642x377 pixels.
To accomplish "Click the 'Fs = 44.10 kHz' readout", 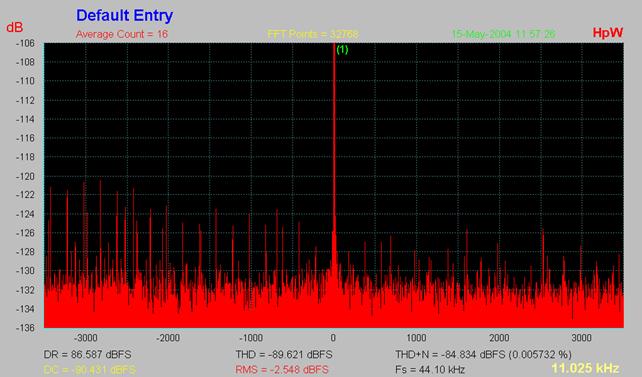I will click(430, 370).
